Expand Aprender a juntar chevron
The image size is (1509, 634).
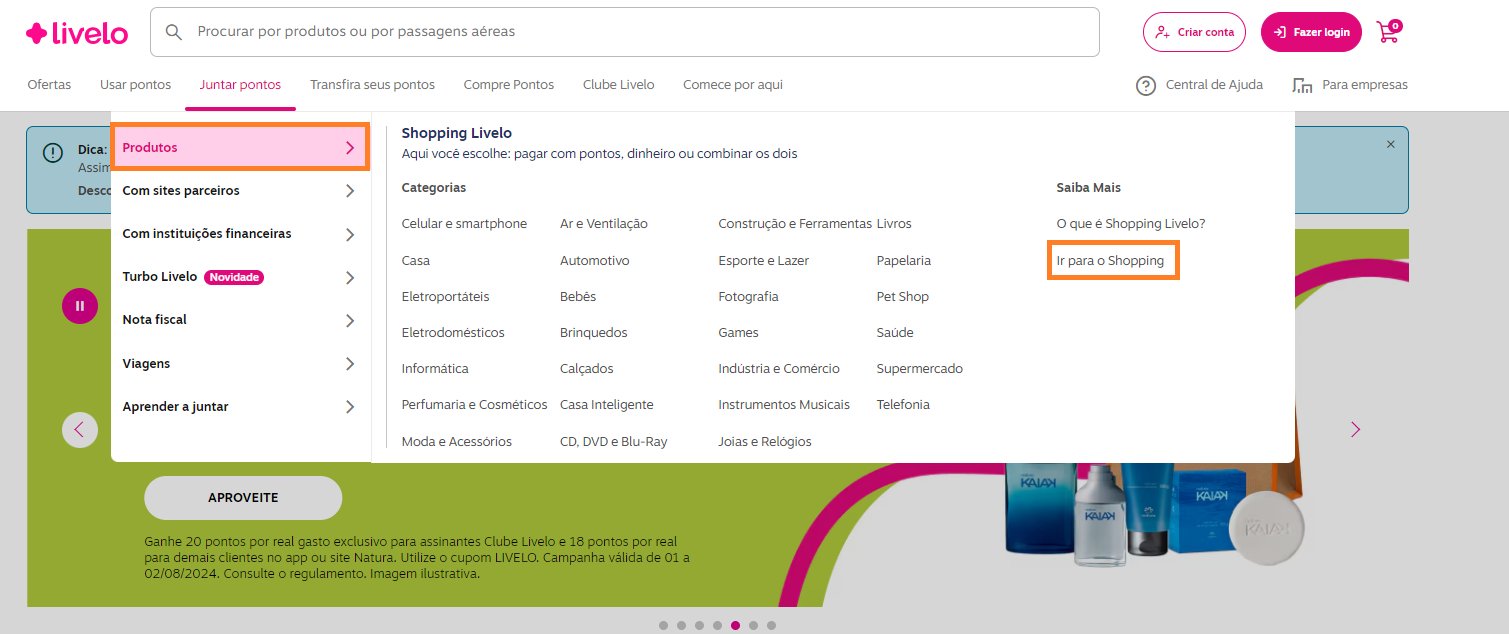point(350,407)
